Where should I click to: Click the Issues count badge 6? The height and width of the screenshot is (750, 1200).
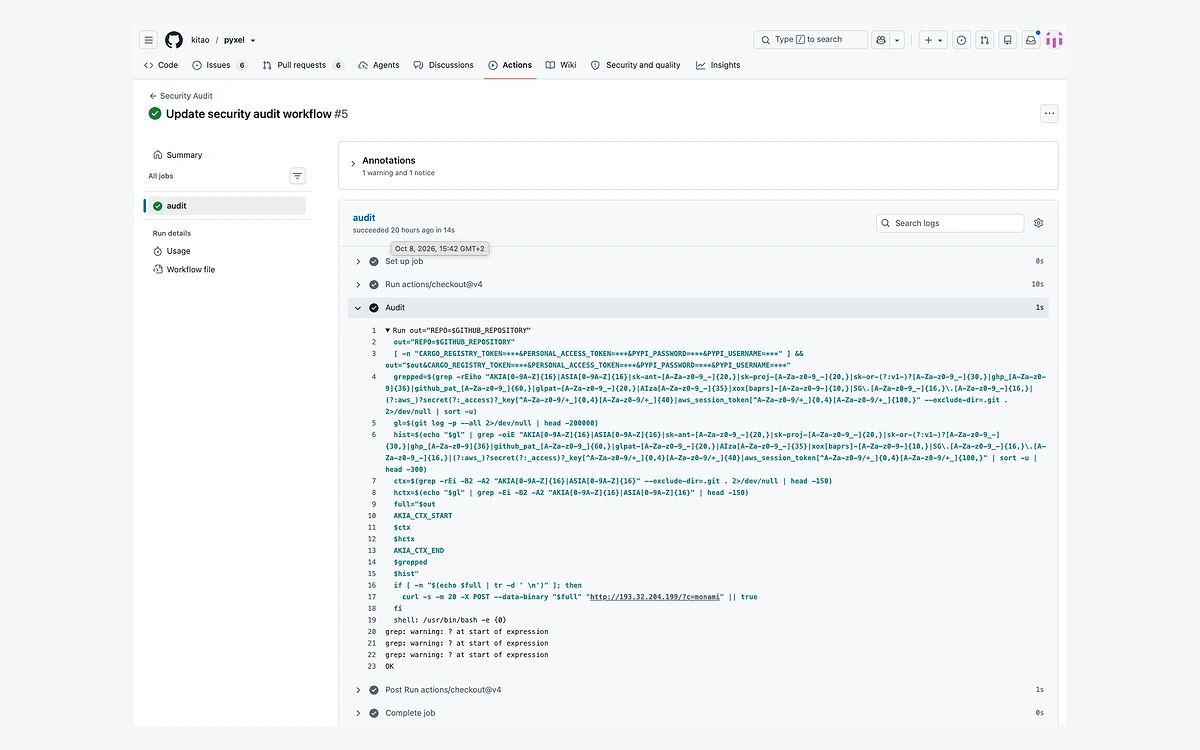(x=241, y=65)
